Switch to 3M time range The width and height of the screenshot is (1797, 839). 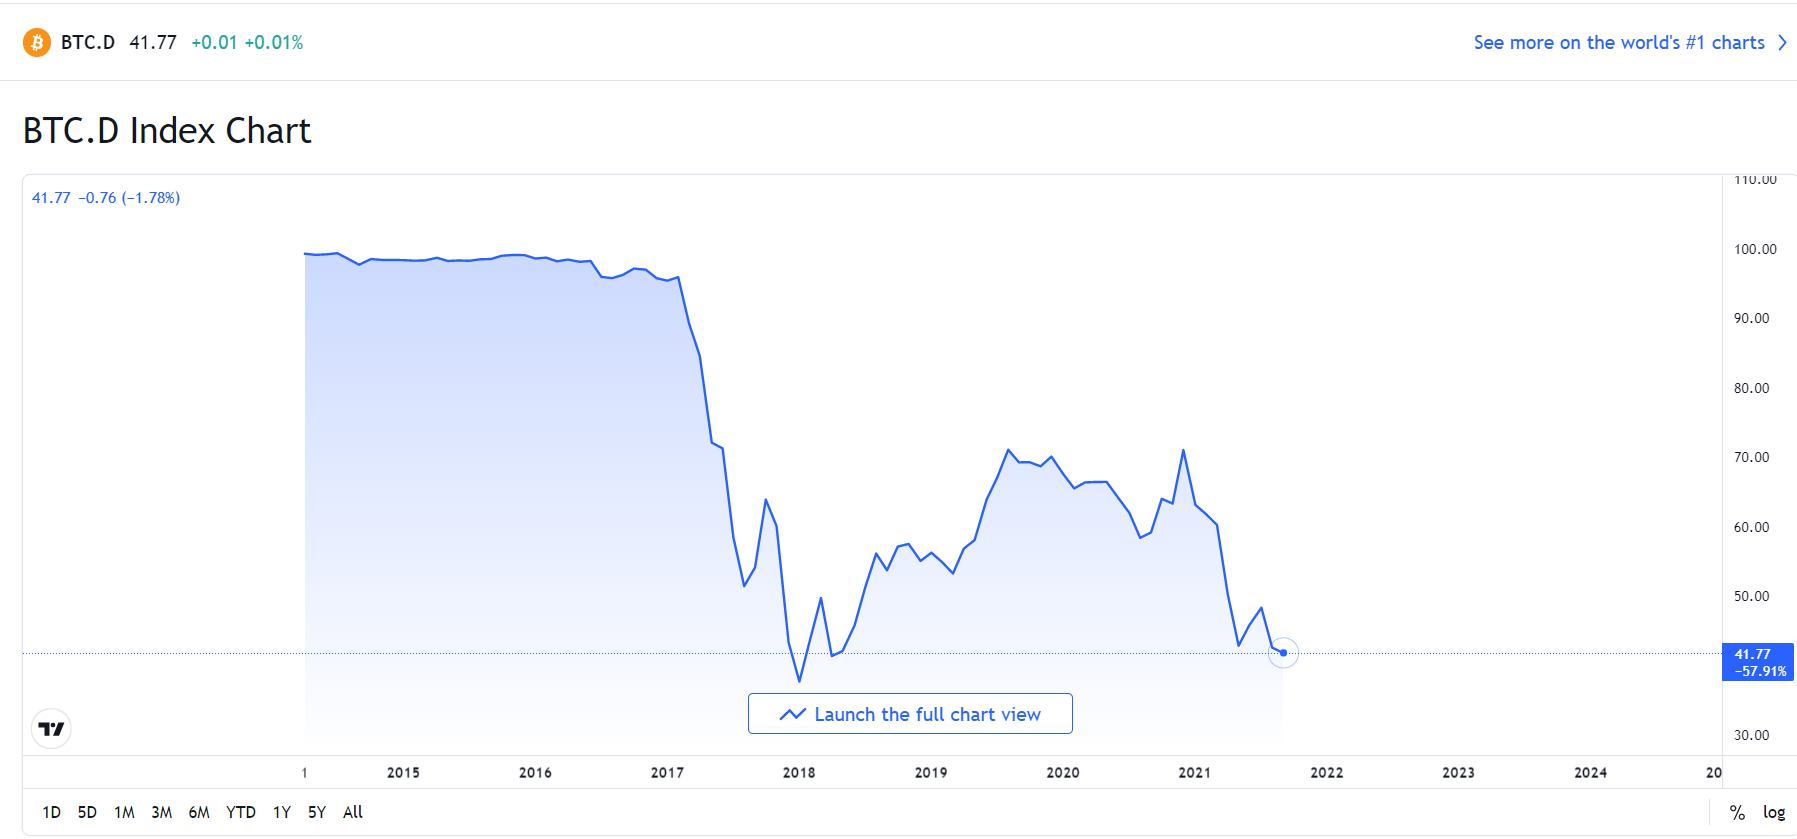(x=161, y=812)
